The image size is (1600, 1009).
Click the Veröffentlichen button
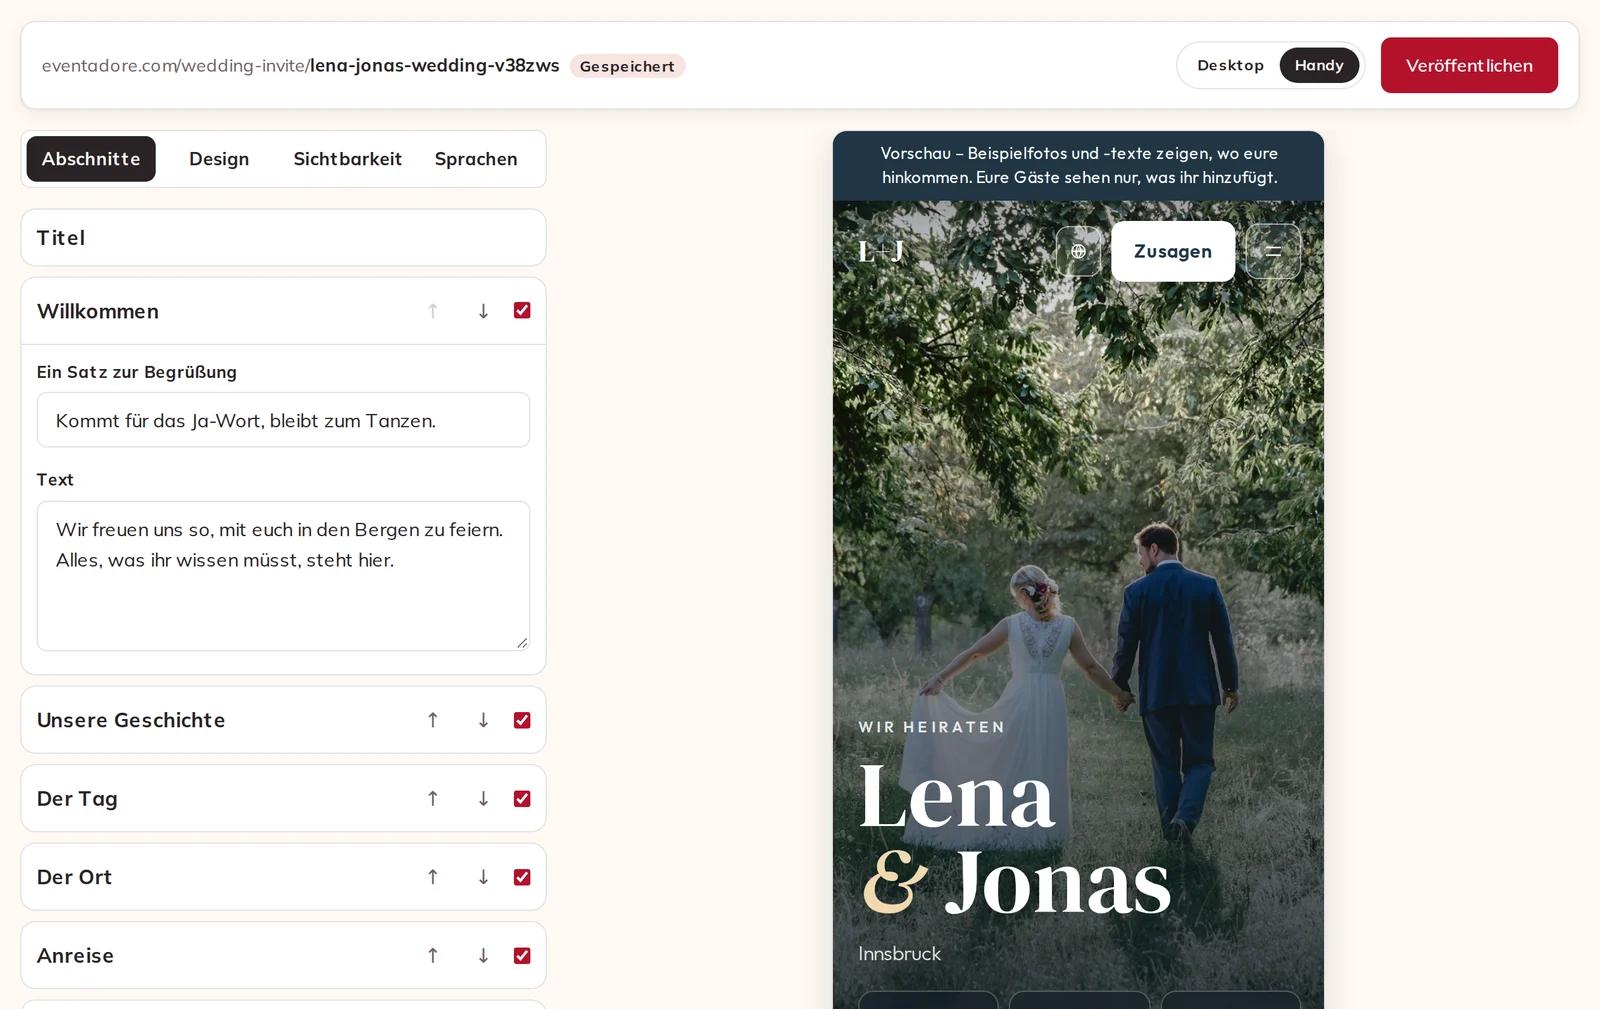1469,65
